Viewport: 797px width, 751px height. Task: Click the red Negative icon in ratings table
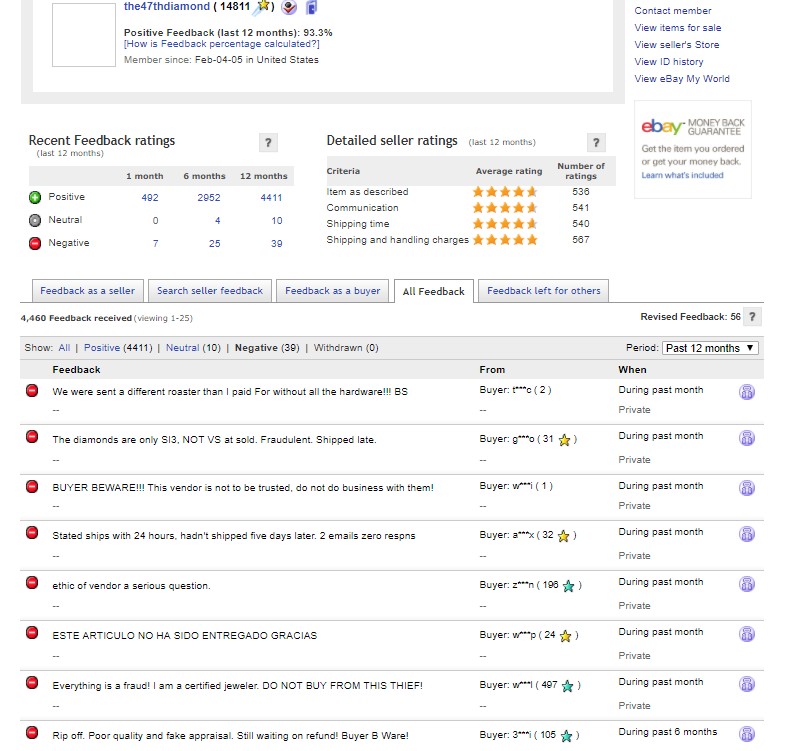tap(35, 243)
